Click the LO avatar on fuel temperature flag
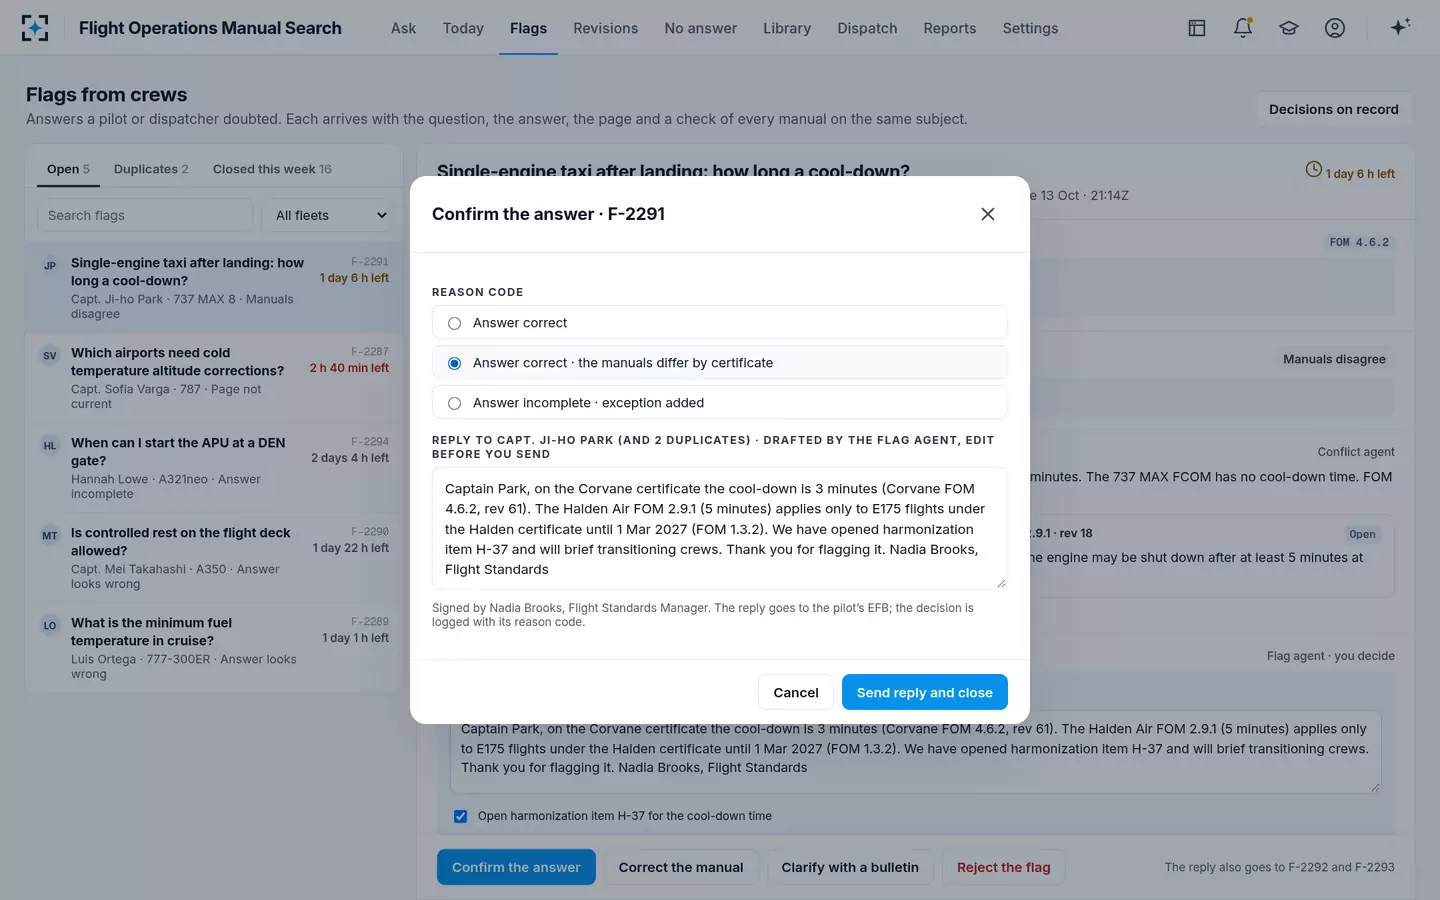 [50, 625]
